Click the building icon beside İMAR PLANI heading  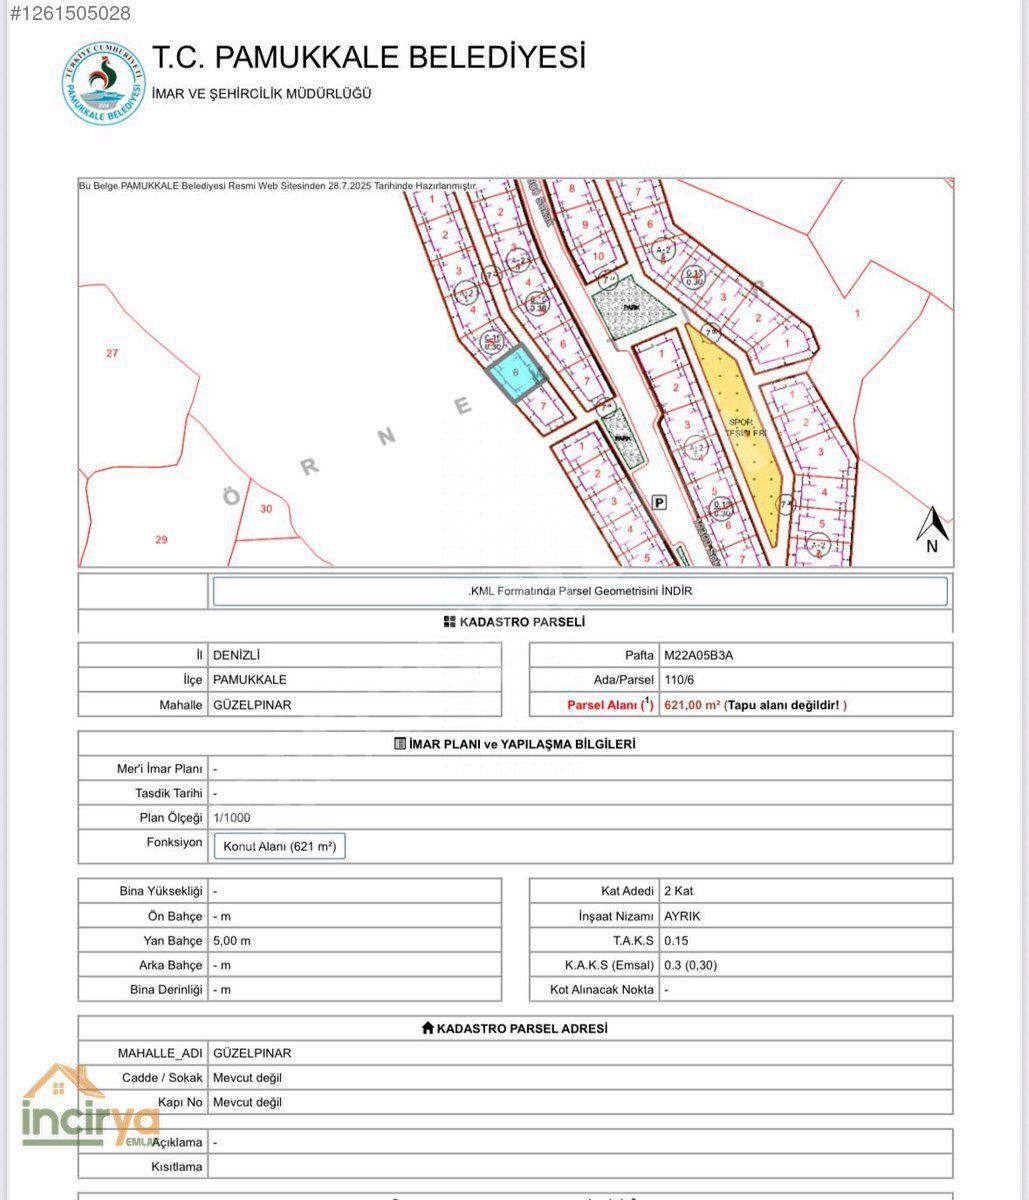click(x=400, y=744)
